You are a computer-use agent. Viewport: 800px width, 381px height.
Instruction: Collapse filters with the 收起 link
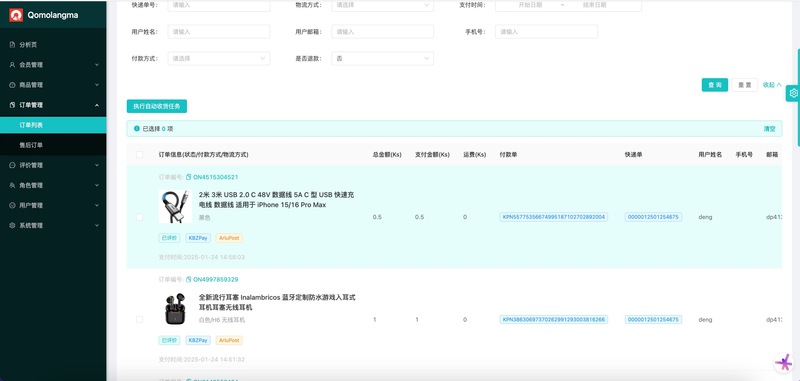pyautogui.click(x=772, y=85)
